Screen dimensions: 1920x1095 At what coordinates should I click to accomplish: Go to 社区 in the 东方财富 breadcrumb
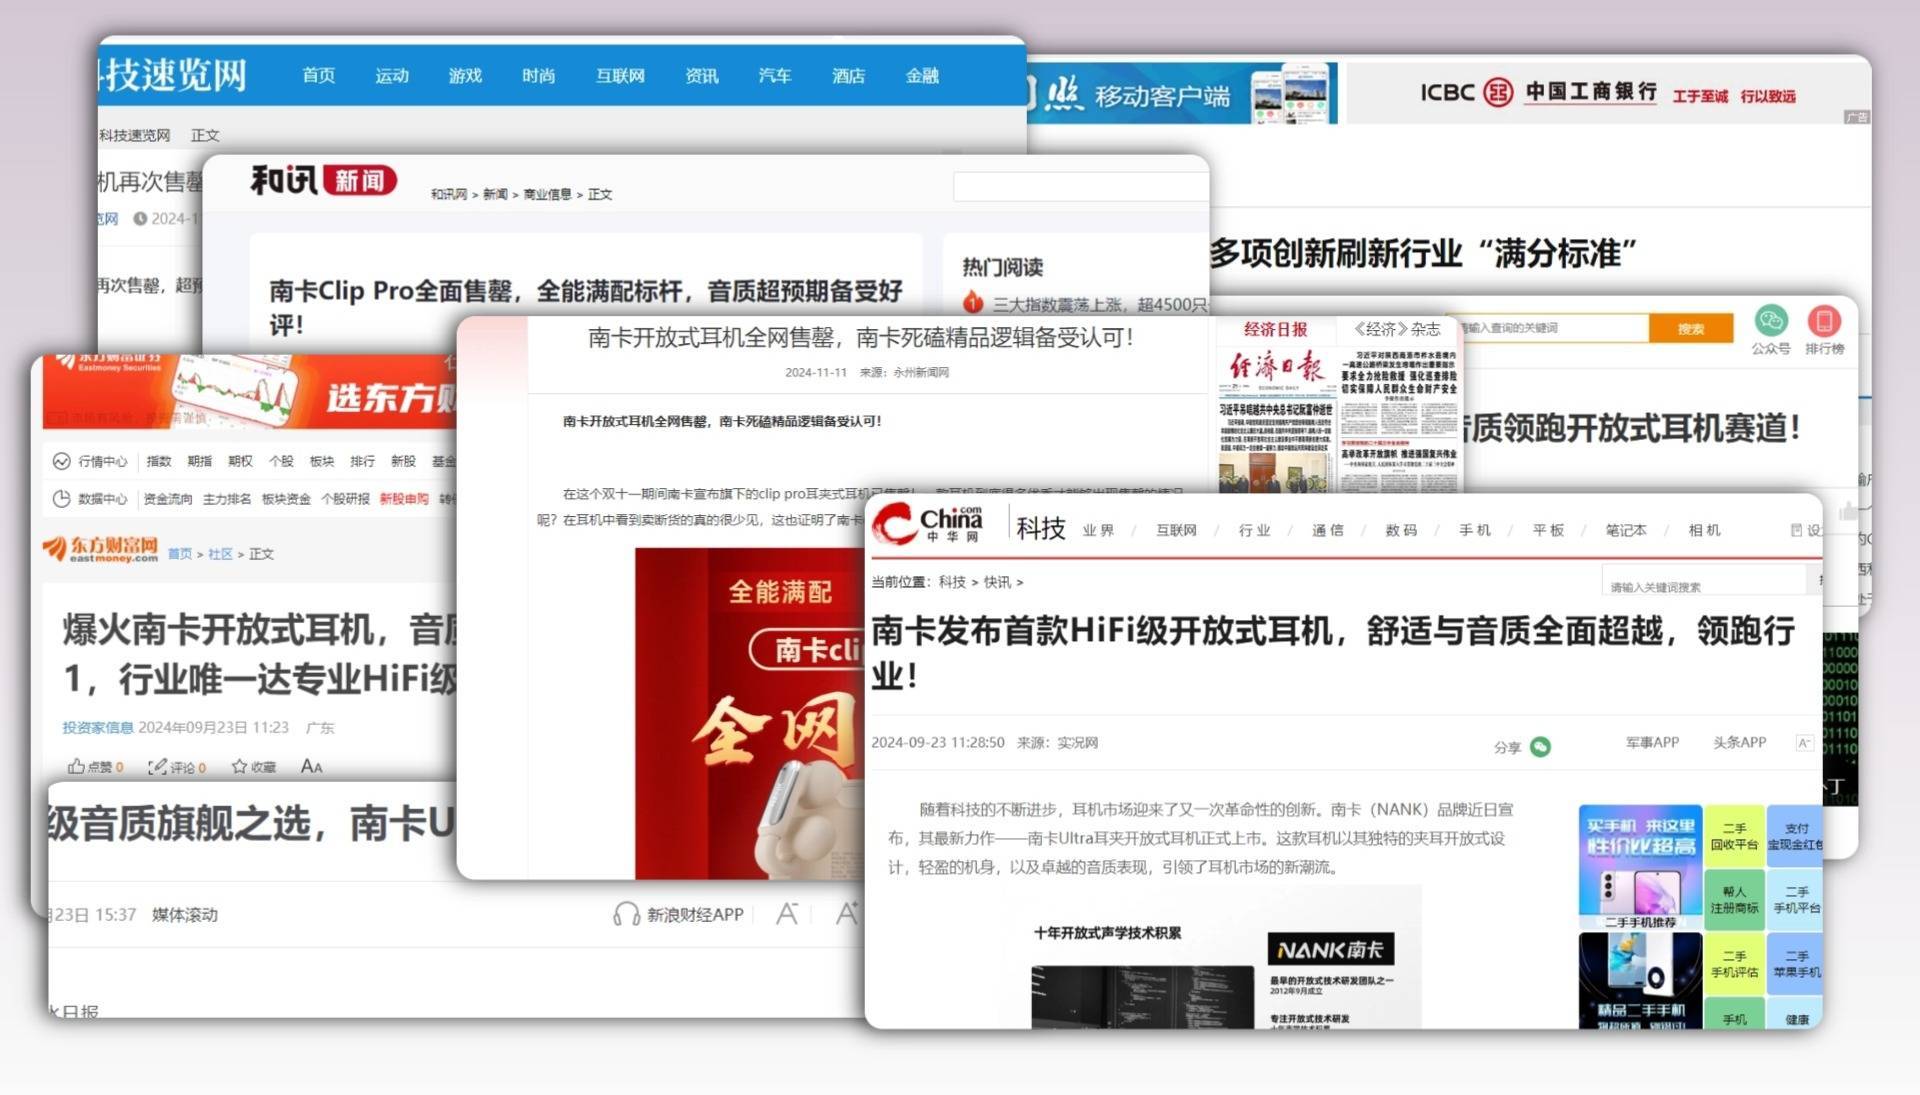220,553
